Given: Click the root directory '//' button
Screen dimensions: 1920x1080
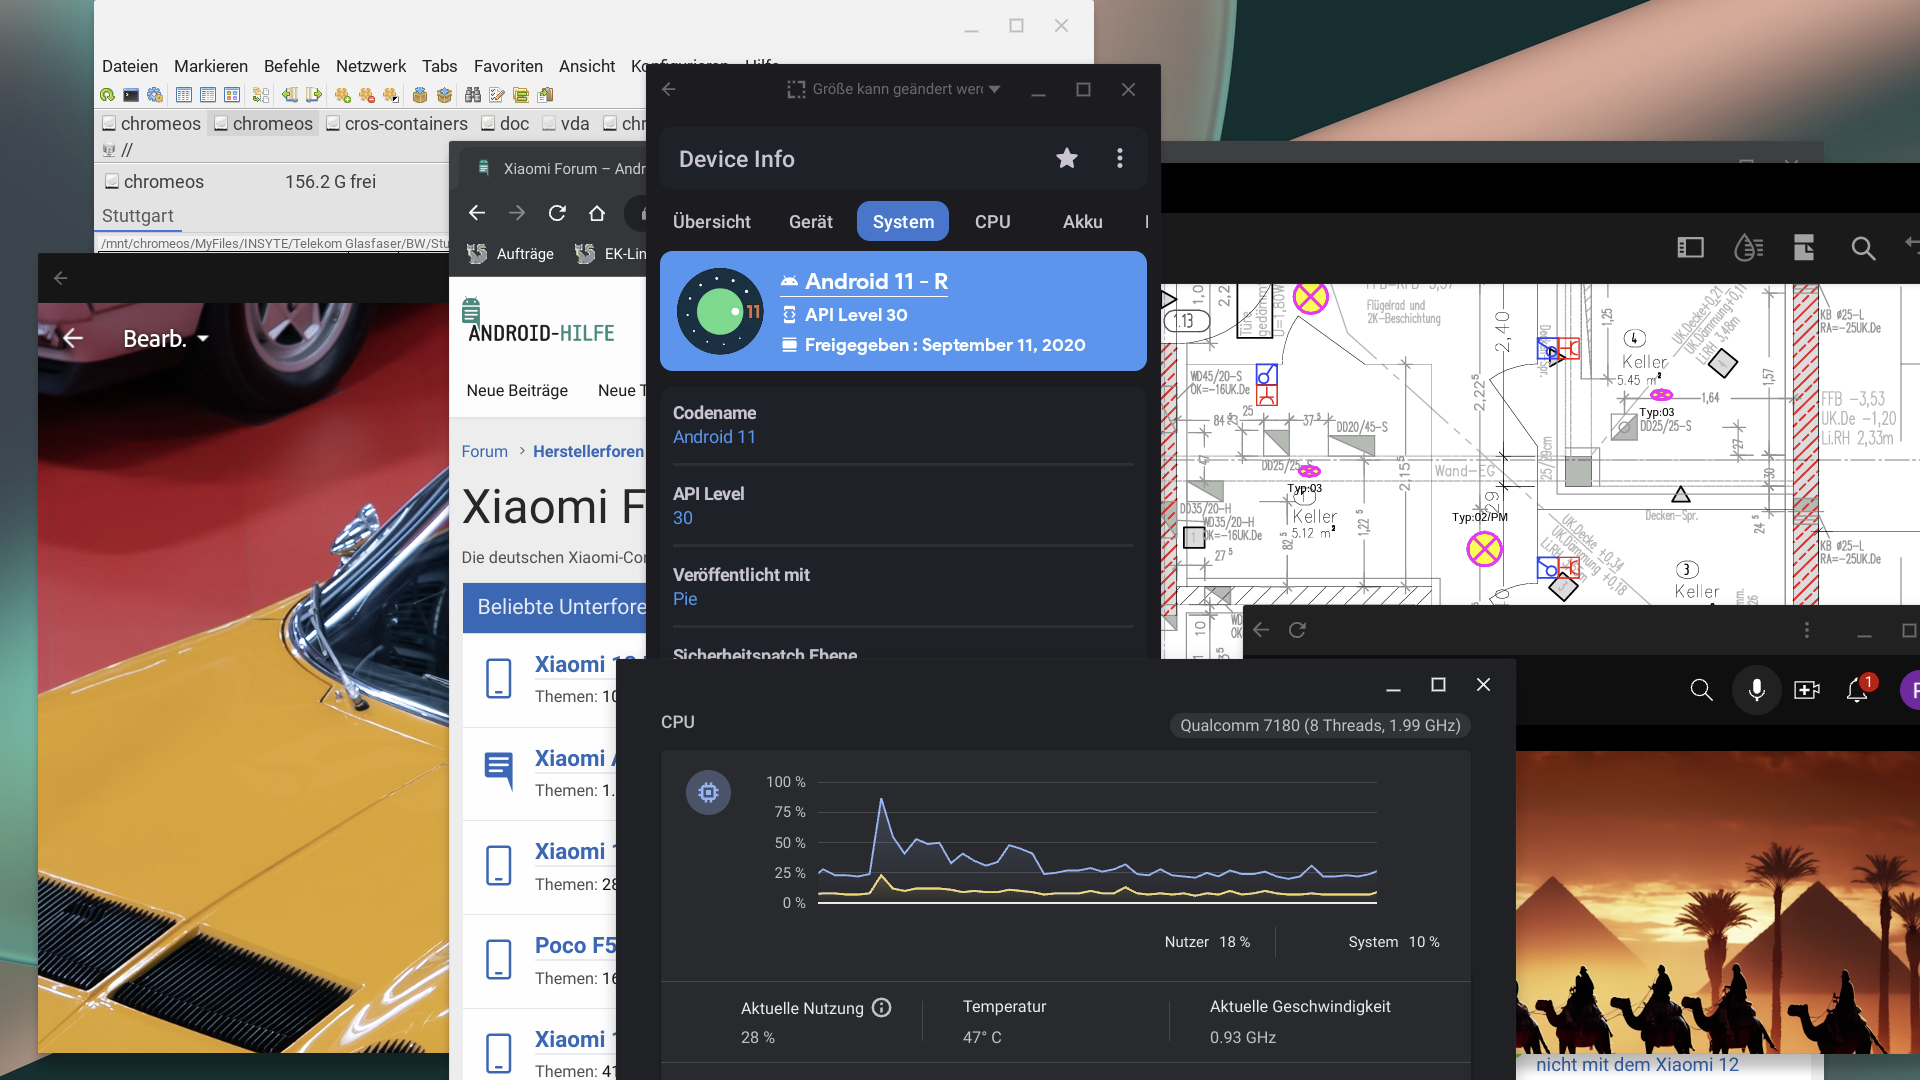Looking at the screenshot, I should tap(118, 150).
